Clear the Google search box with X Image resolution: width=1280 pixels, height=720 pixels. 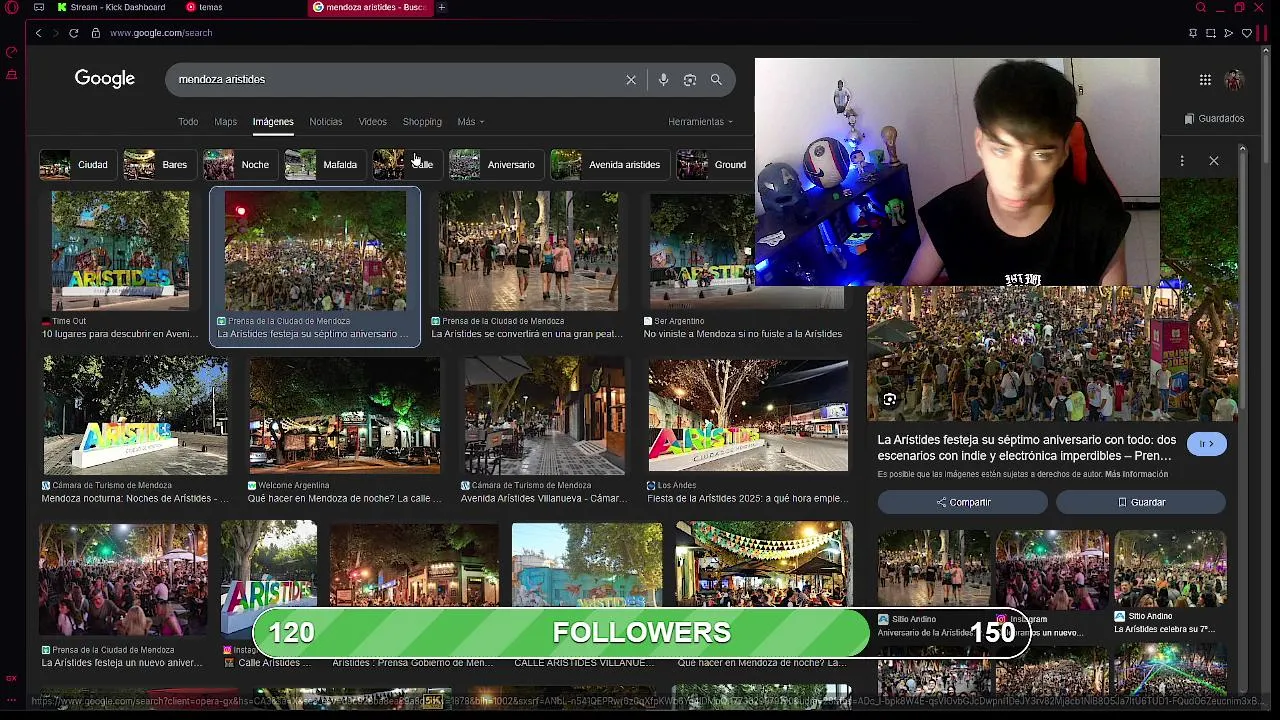click(x=631, y=79)
